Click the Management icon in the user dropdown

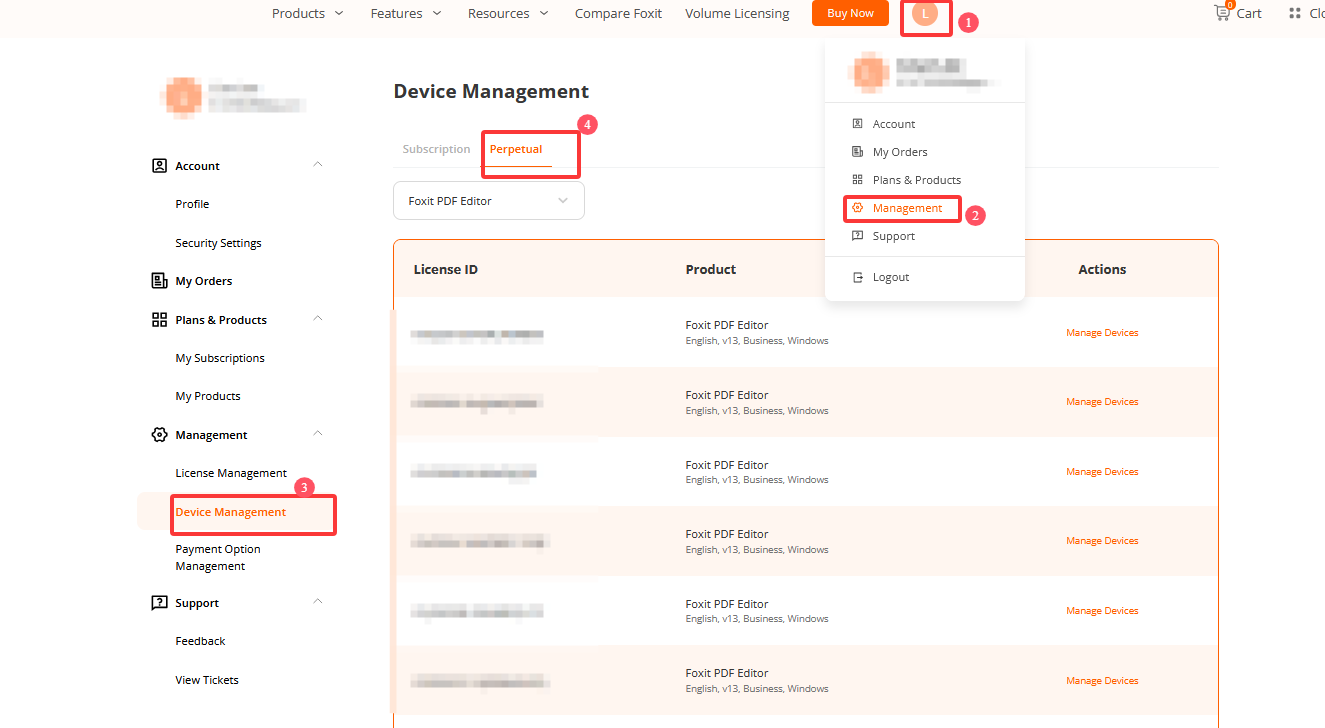click(x=857, y=208)
